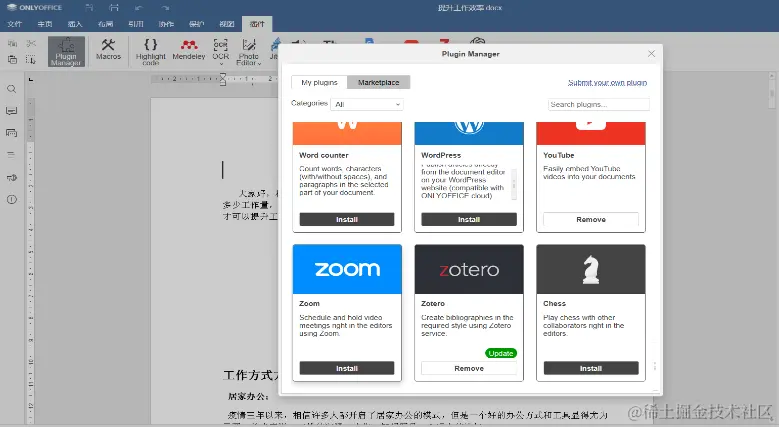Print the document using the printer icon
This screenshot has height=427, width=779.
[114, 8]
